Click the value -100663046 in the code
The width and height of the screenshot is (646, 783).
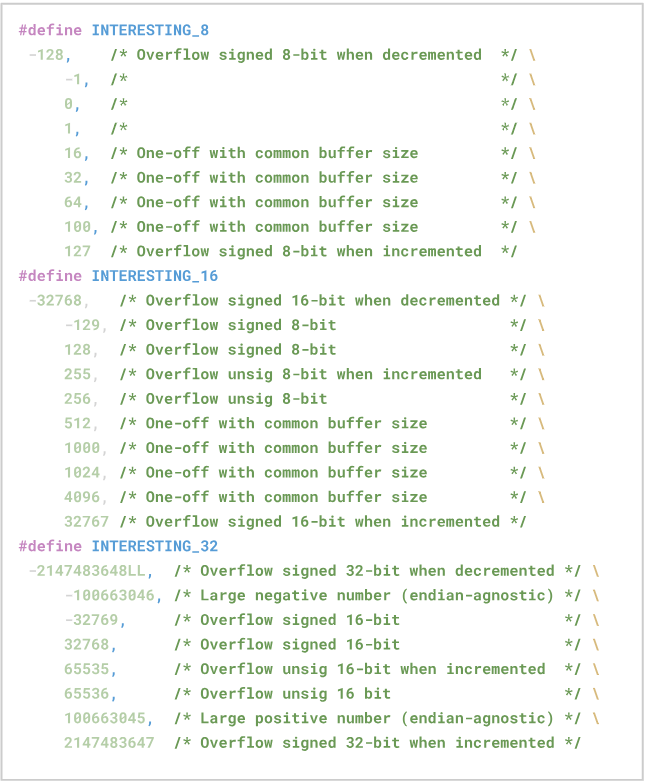pos(109,595)
